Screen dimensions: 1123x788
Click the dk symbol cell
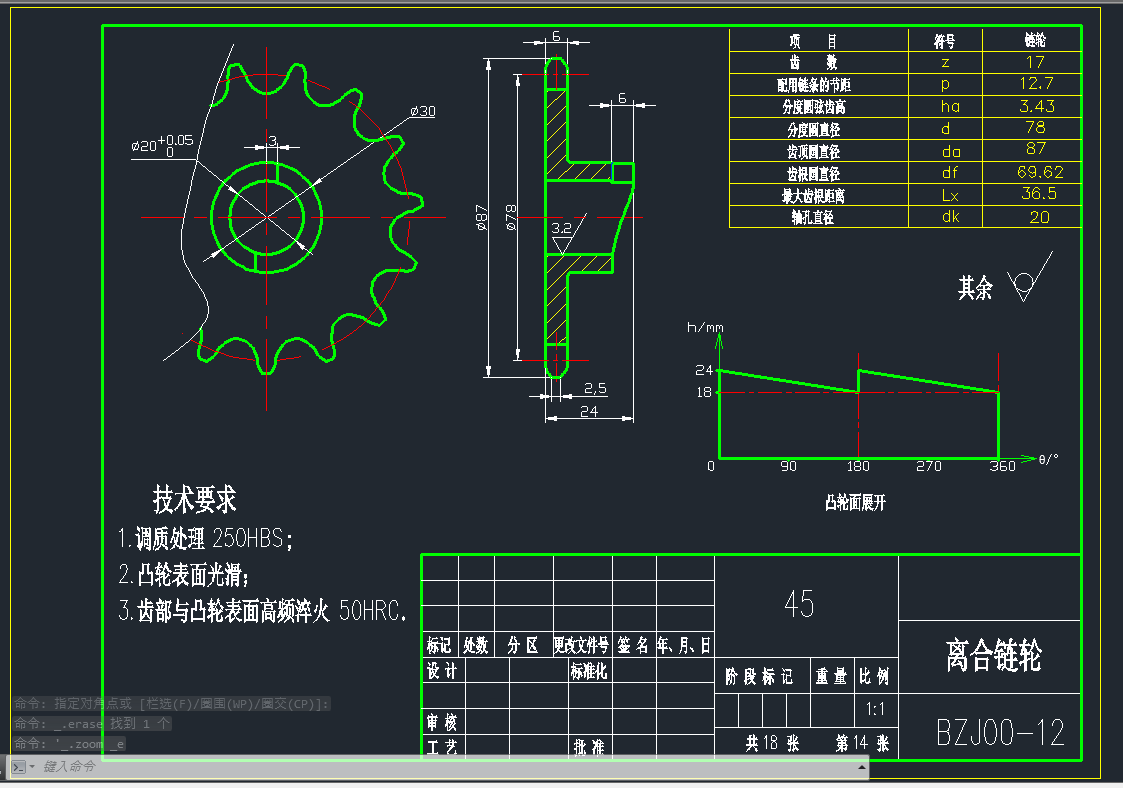tap(950, 216)
